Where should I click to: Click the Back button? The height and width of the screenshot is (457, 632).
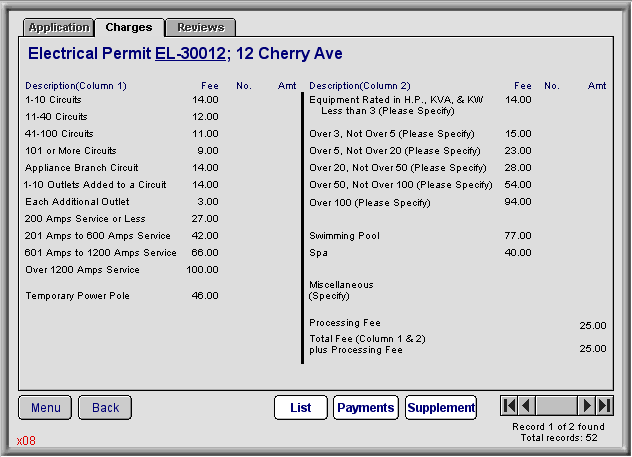pos(105,408)
